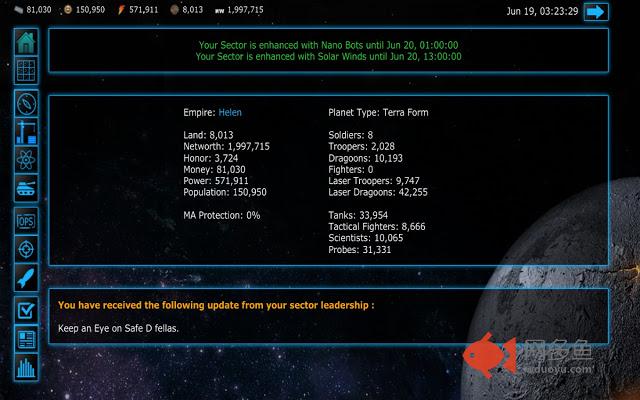Open the checkbox tasks icon
This screenshot has width=640, height=400.
26,311
